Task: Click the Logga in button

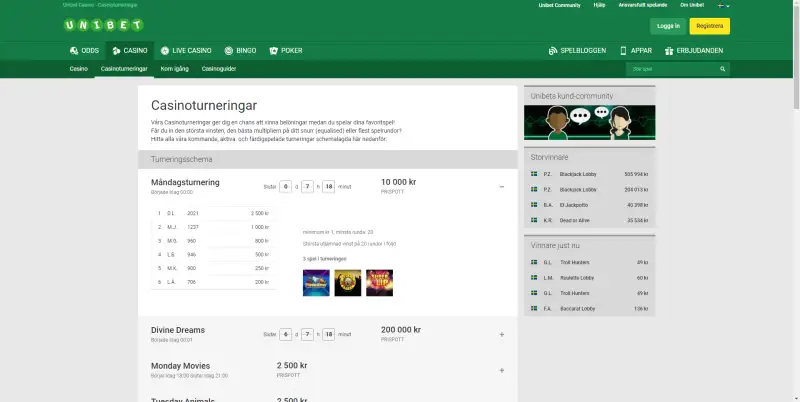Action: 668,26
